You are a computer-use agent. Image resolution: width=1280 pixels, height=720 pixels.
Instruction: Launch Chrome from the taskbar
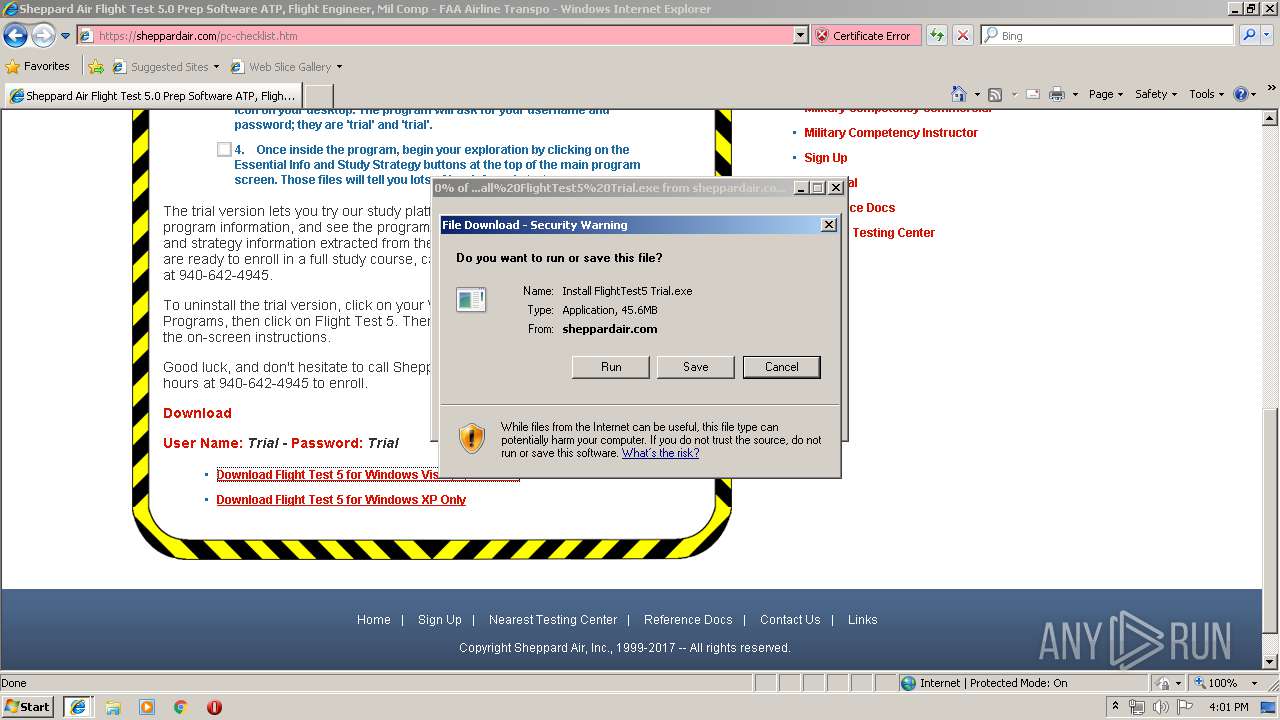[181, 707]
